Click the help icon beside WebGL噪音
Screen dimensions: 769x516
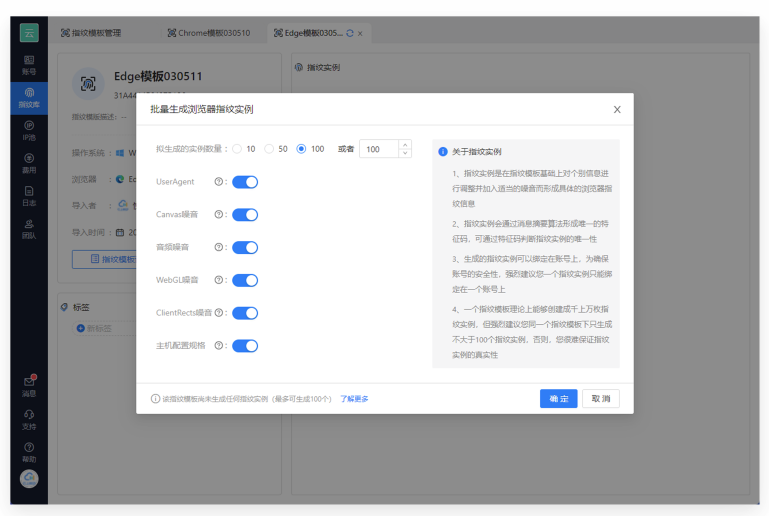218,281
